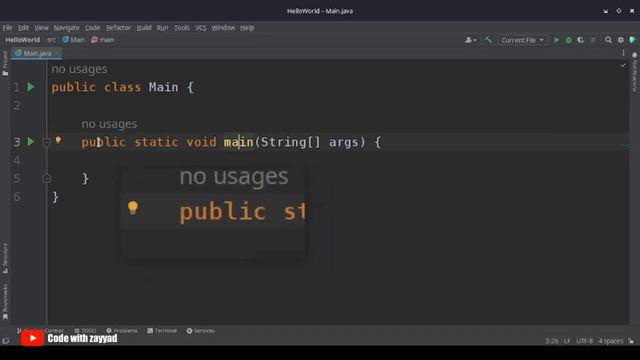Select the Main.java editor tab
The width and height of the screenshot is (640, 360).
[37, 53]
